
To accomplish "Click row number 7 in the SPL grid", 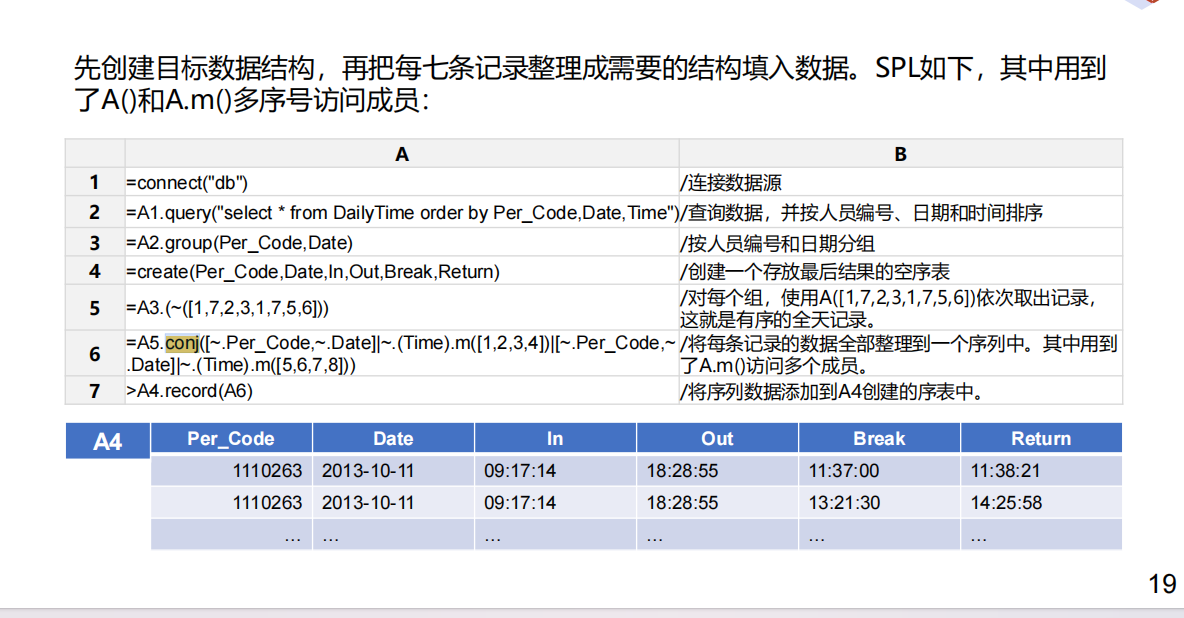I will click(x=94, y=391).
